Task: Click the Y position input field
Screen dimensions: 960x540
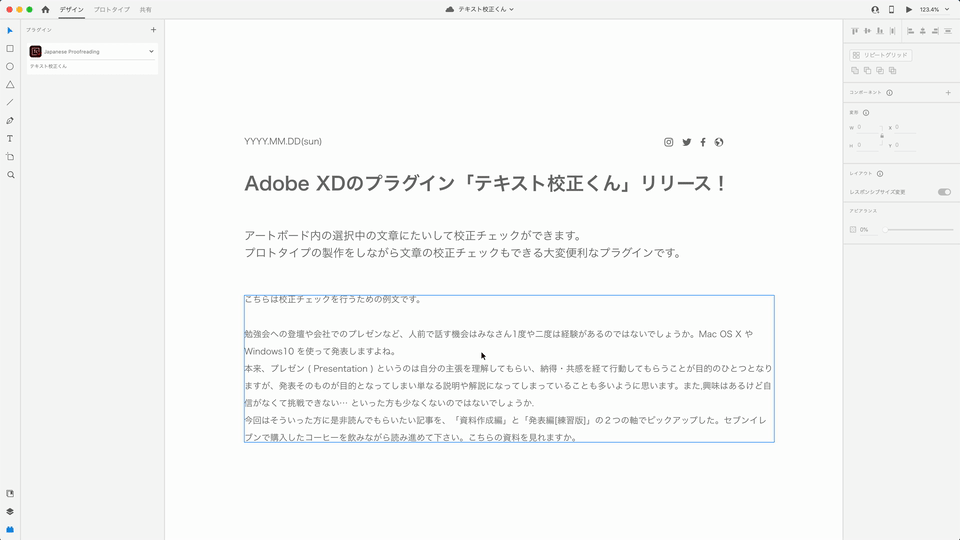Action: 905,145
